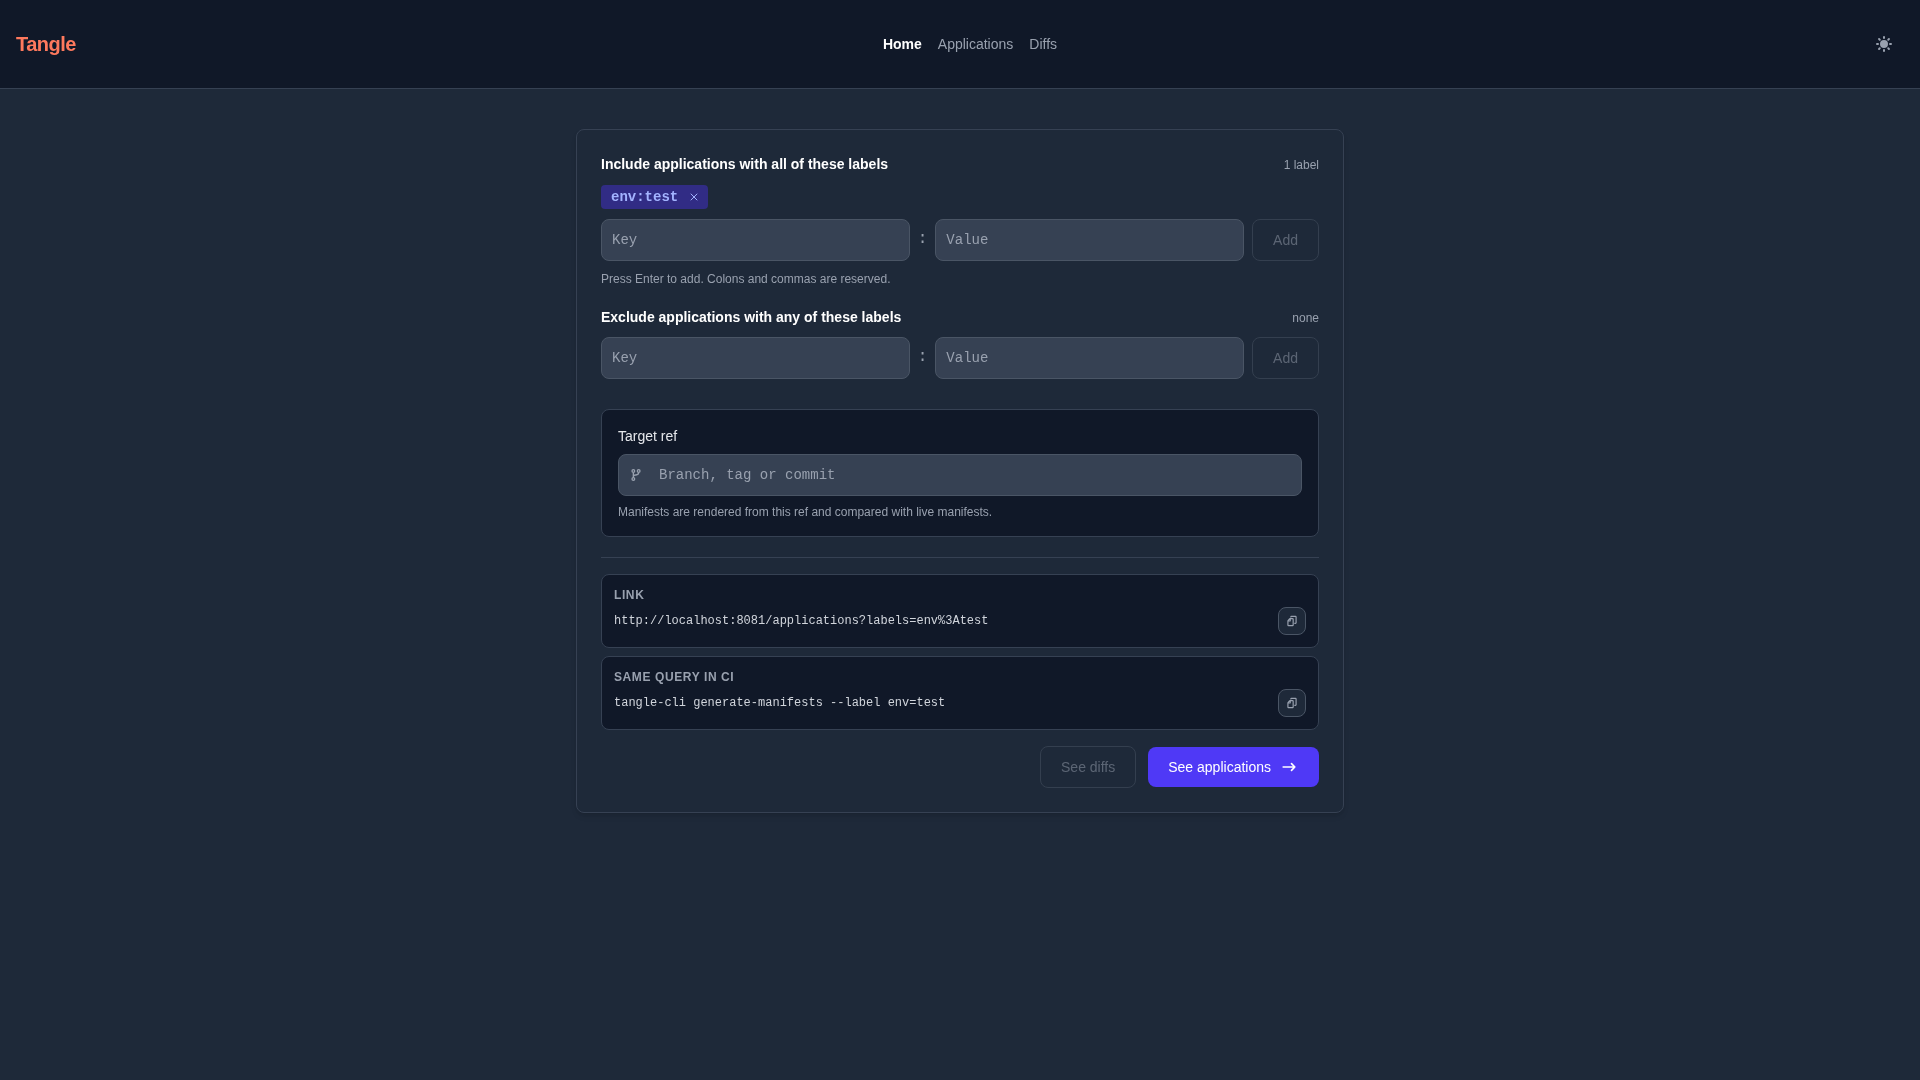Focus the include labels Key field
1920x1080 pixels.
pos(755,240)
